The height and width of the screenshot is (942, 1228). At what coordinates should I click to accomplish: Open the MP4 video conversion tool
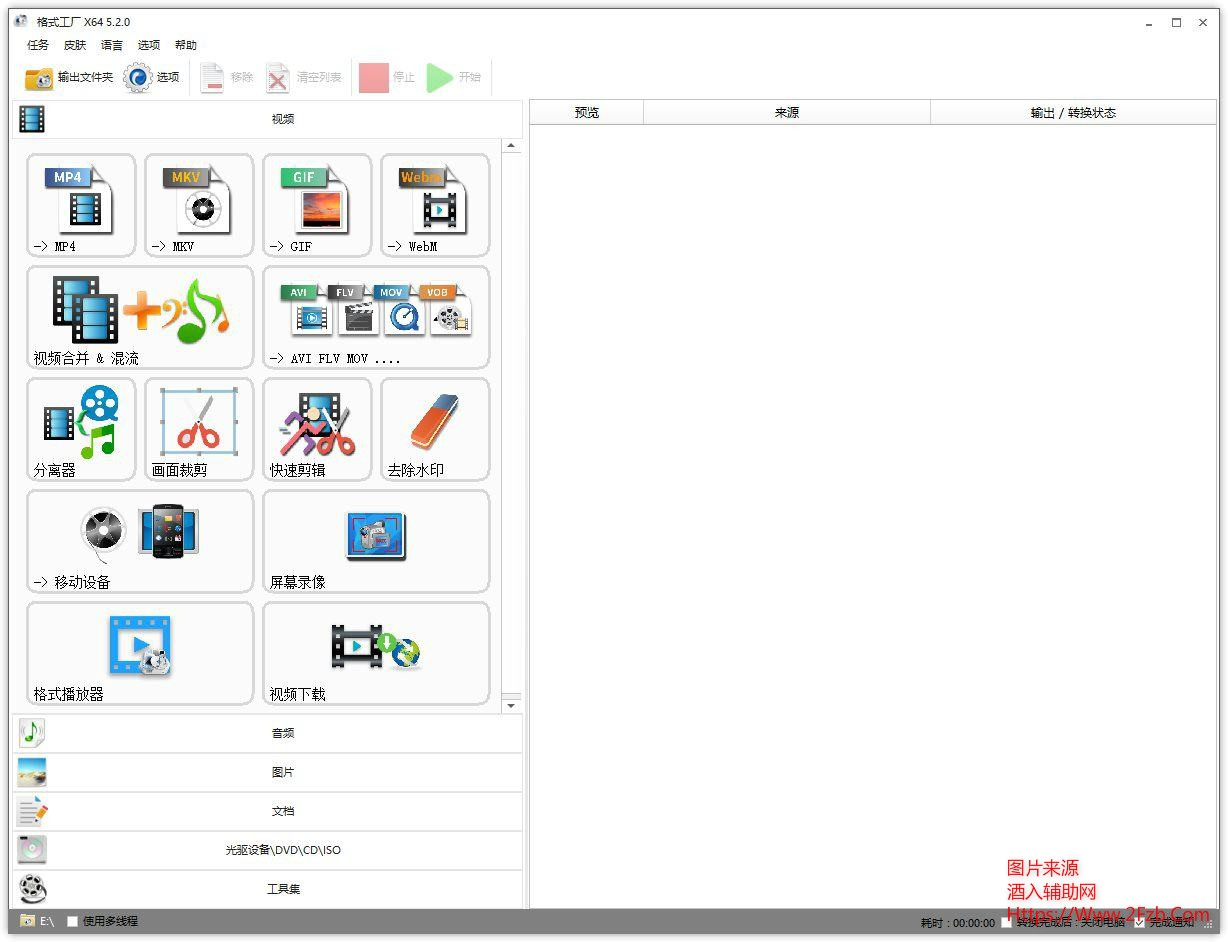(80, 205)
